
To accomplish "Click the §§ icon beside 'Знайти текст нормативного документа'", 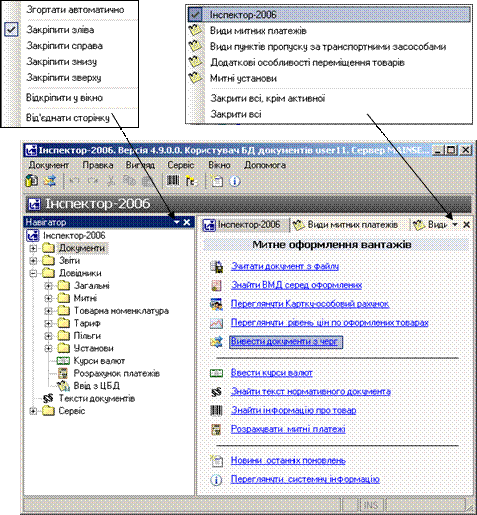I will point(217,392).
